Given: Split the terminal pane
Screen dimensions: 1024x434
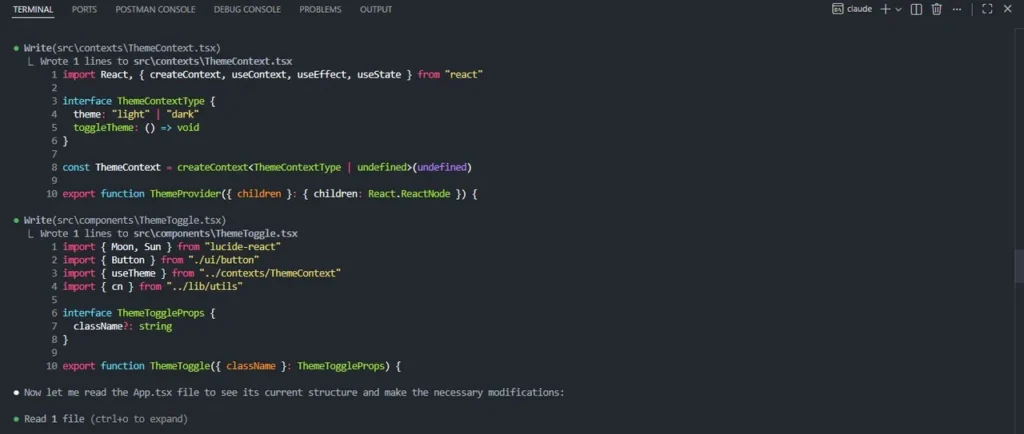Looking at the screenshot, I should 917,9.
